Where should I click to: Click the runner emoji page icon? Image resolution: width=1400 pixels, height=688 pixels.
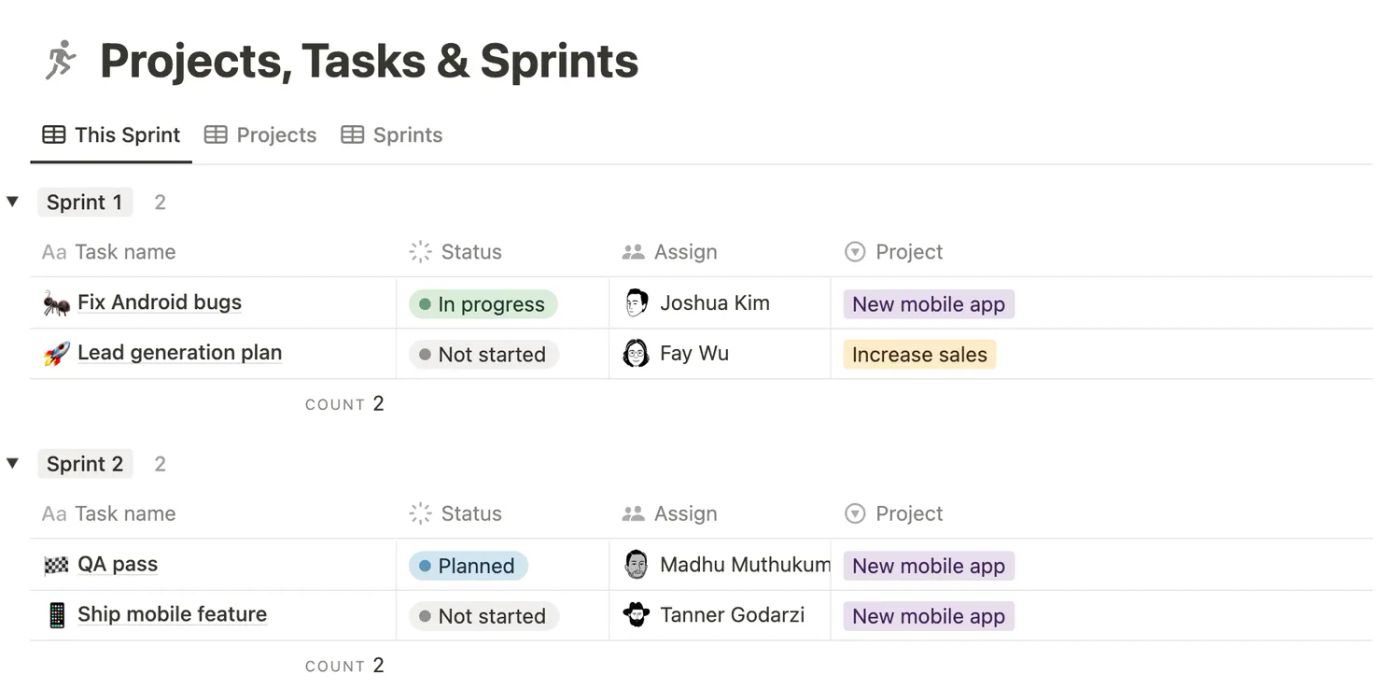(59, 60)
